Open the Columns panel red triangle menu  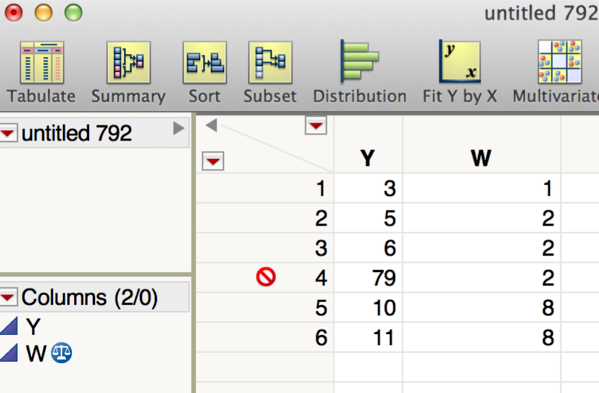coord(8,297)
